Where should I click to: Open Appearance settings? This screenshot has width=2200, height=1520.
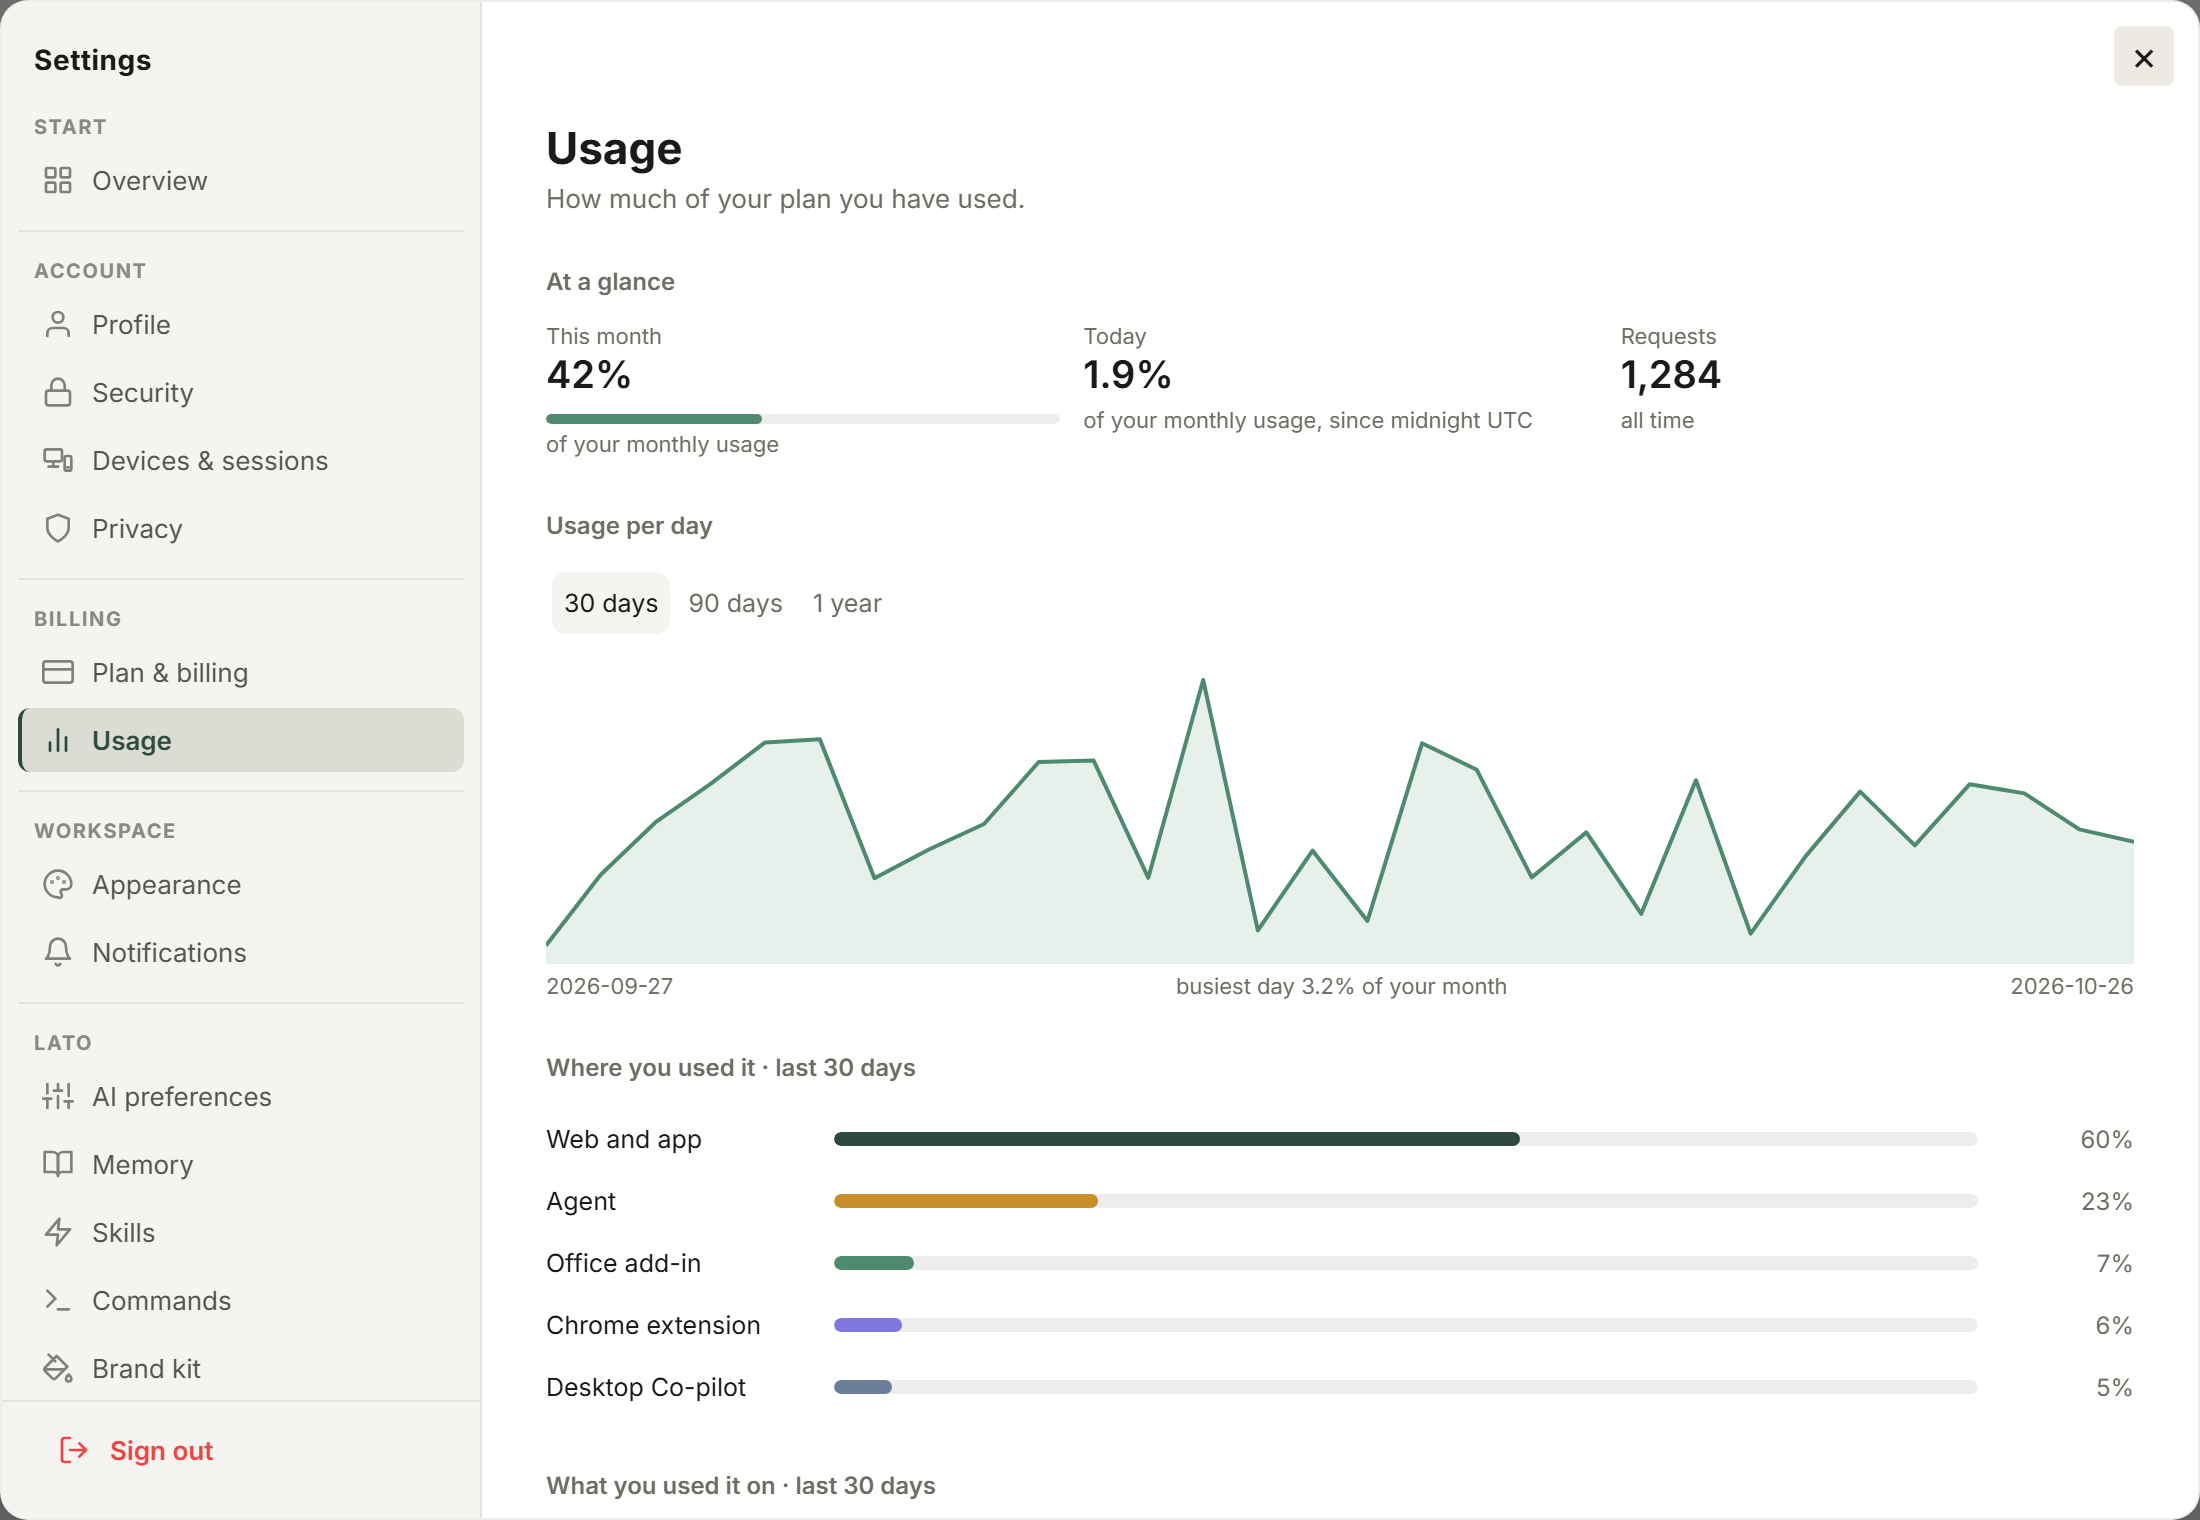coord(241,885)
